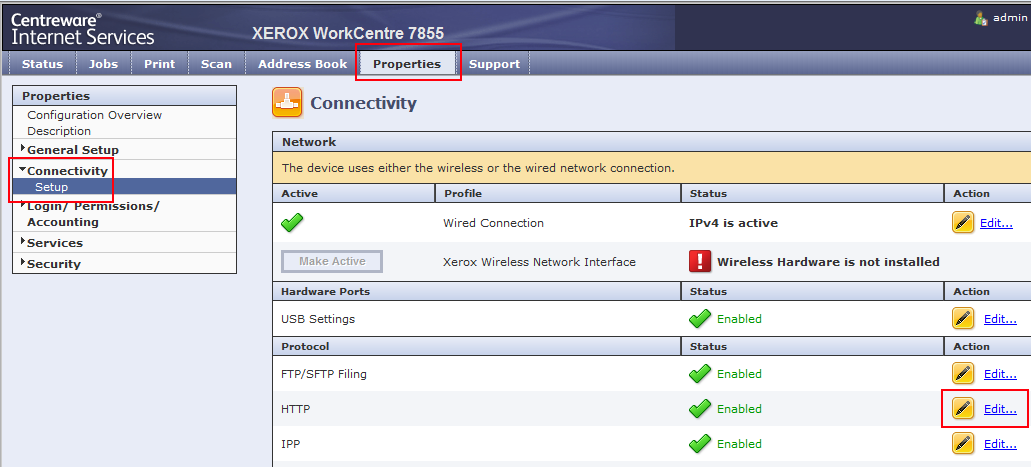The height and width of the screenshot is (467, 1031).
Task: Click the 'HTTP' protocol label
Action: [296, 409]
